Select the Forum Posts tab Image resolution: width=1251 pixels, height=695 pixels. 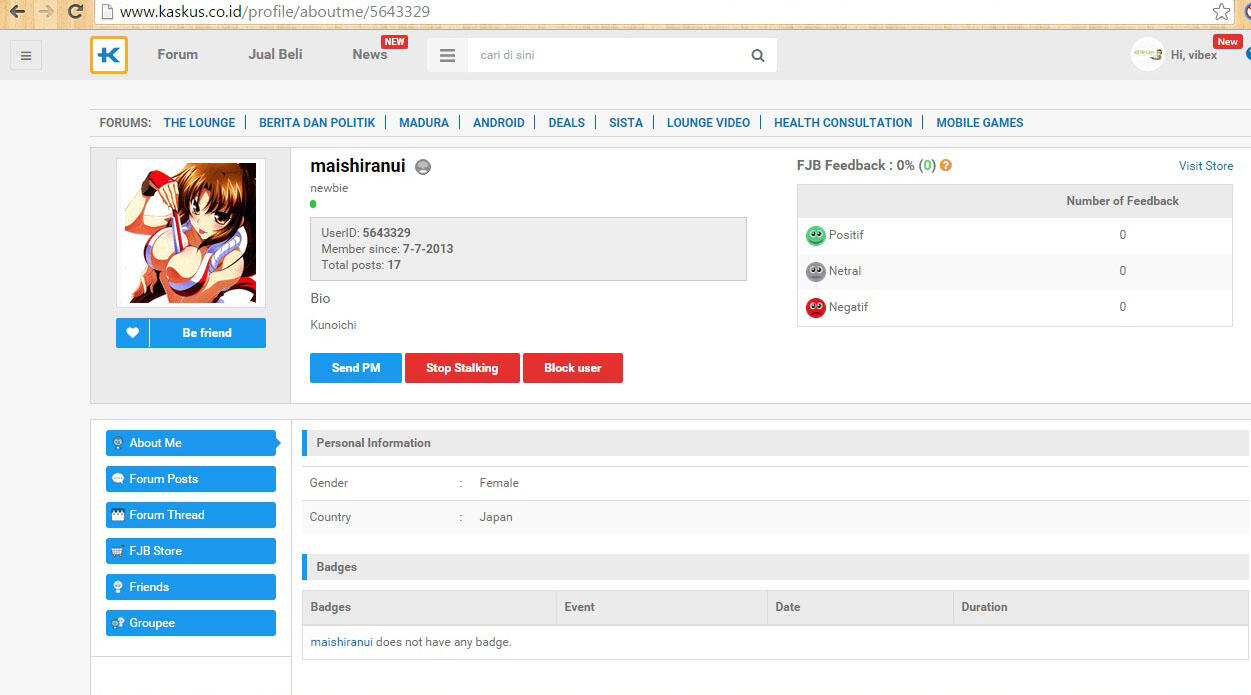191,479
